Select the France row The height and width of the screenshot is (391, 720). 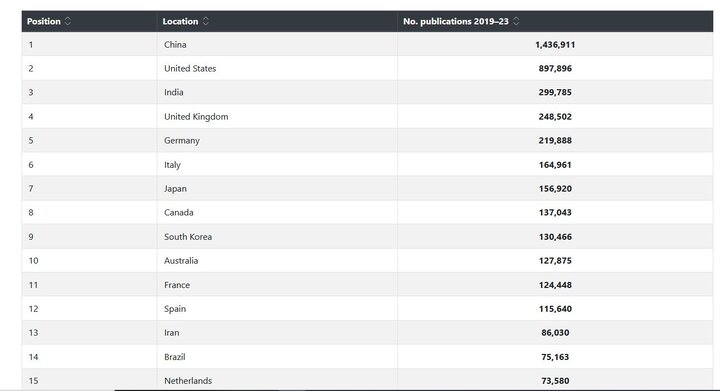(367, 285)
